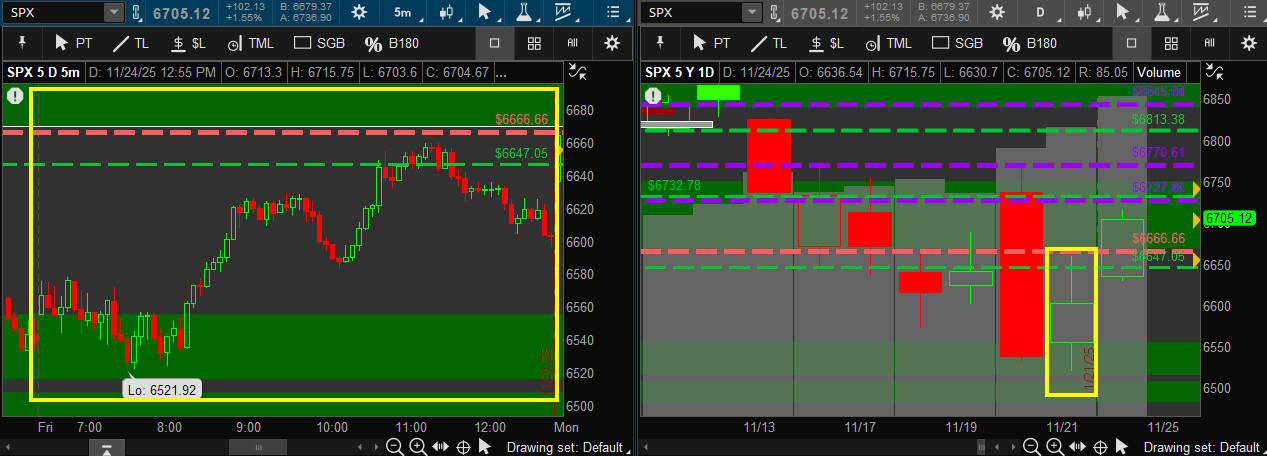Select the price level ($L) tool in right chart
The height and width of the screenshot is (456, 1267).
[825, 44]
